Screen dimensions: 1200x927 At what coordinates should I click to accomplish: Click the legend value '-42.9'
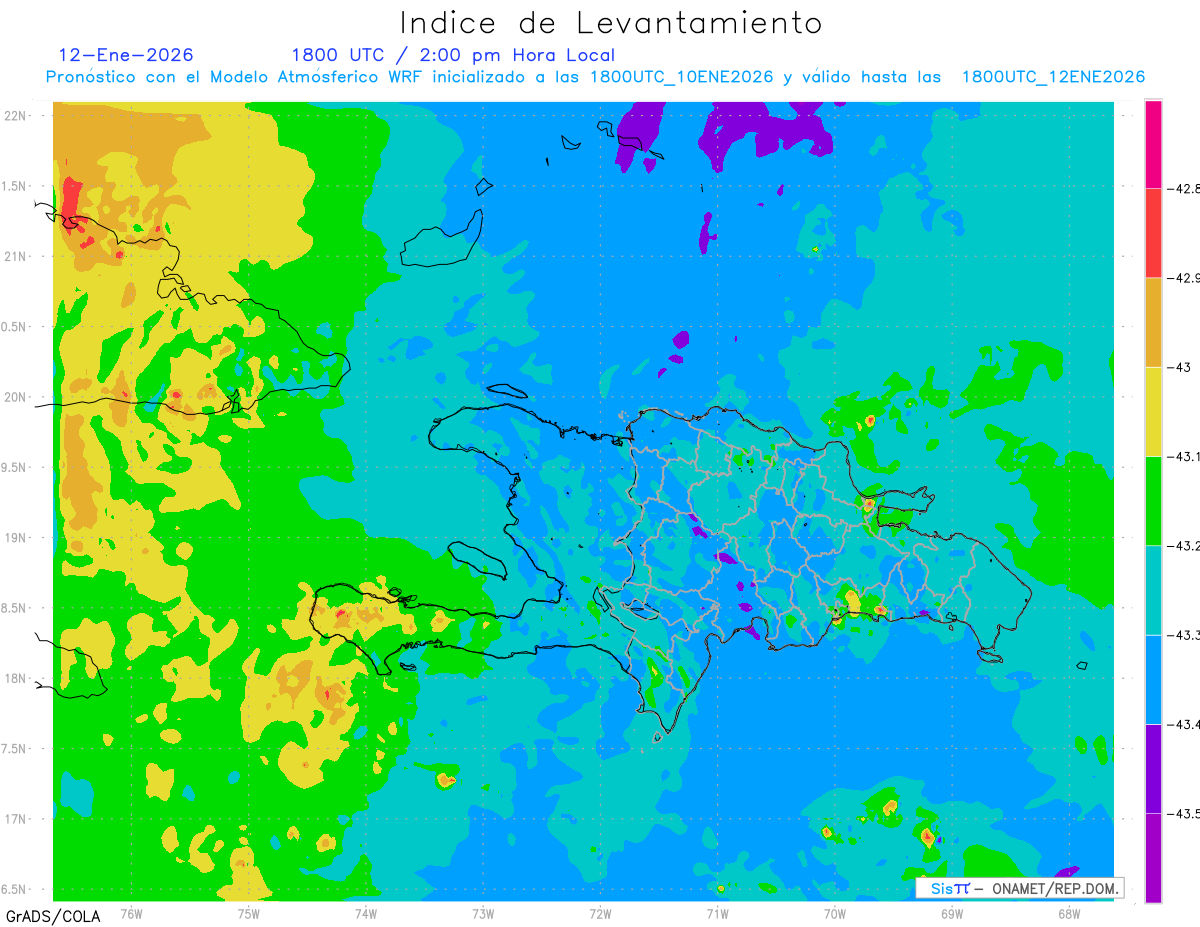coord(1185,277)
